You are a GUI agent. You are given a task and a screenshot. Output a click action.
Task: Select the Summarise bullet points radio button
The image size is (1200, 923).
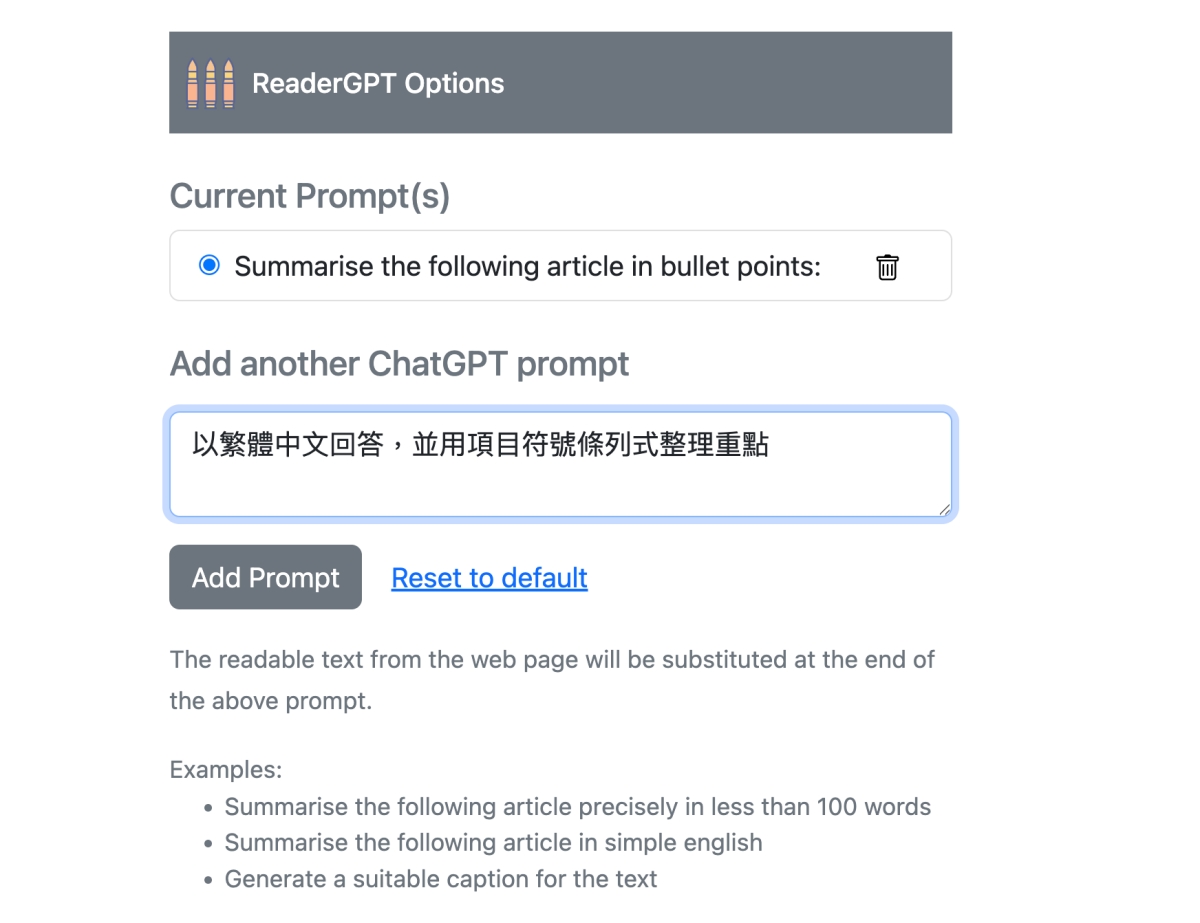point(209,266)
